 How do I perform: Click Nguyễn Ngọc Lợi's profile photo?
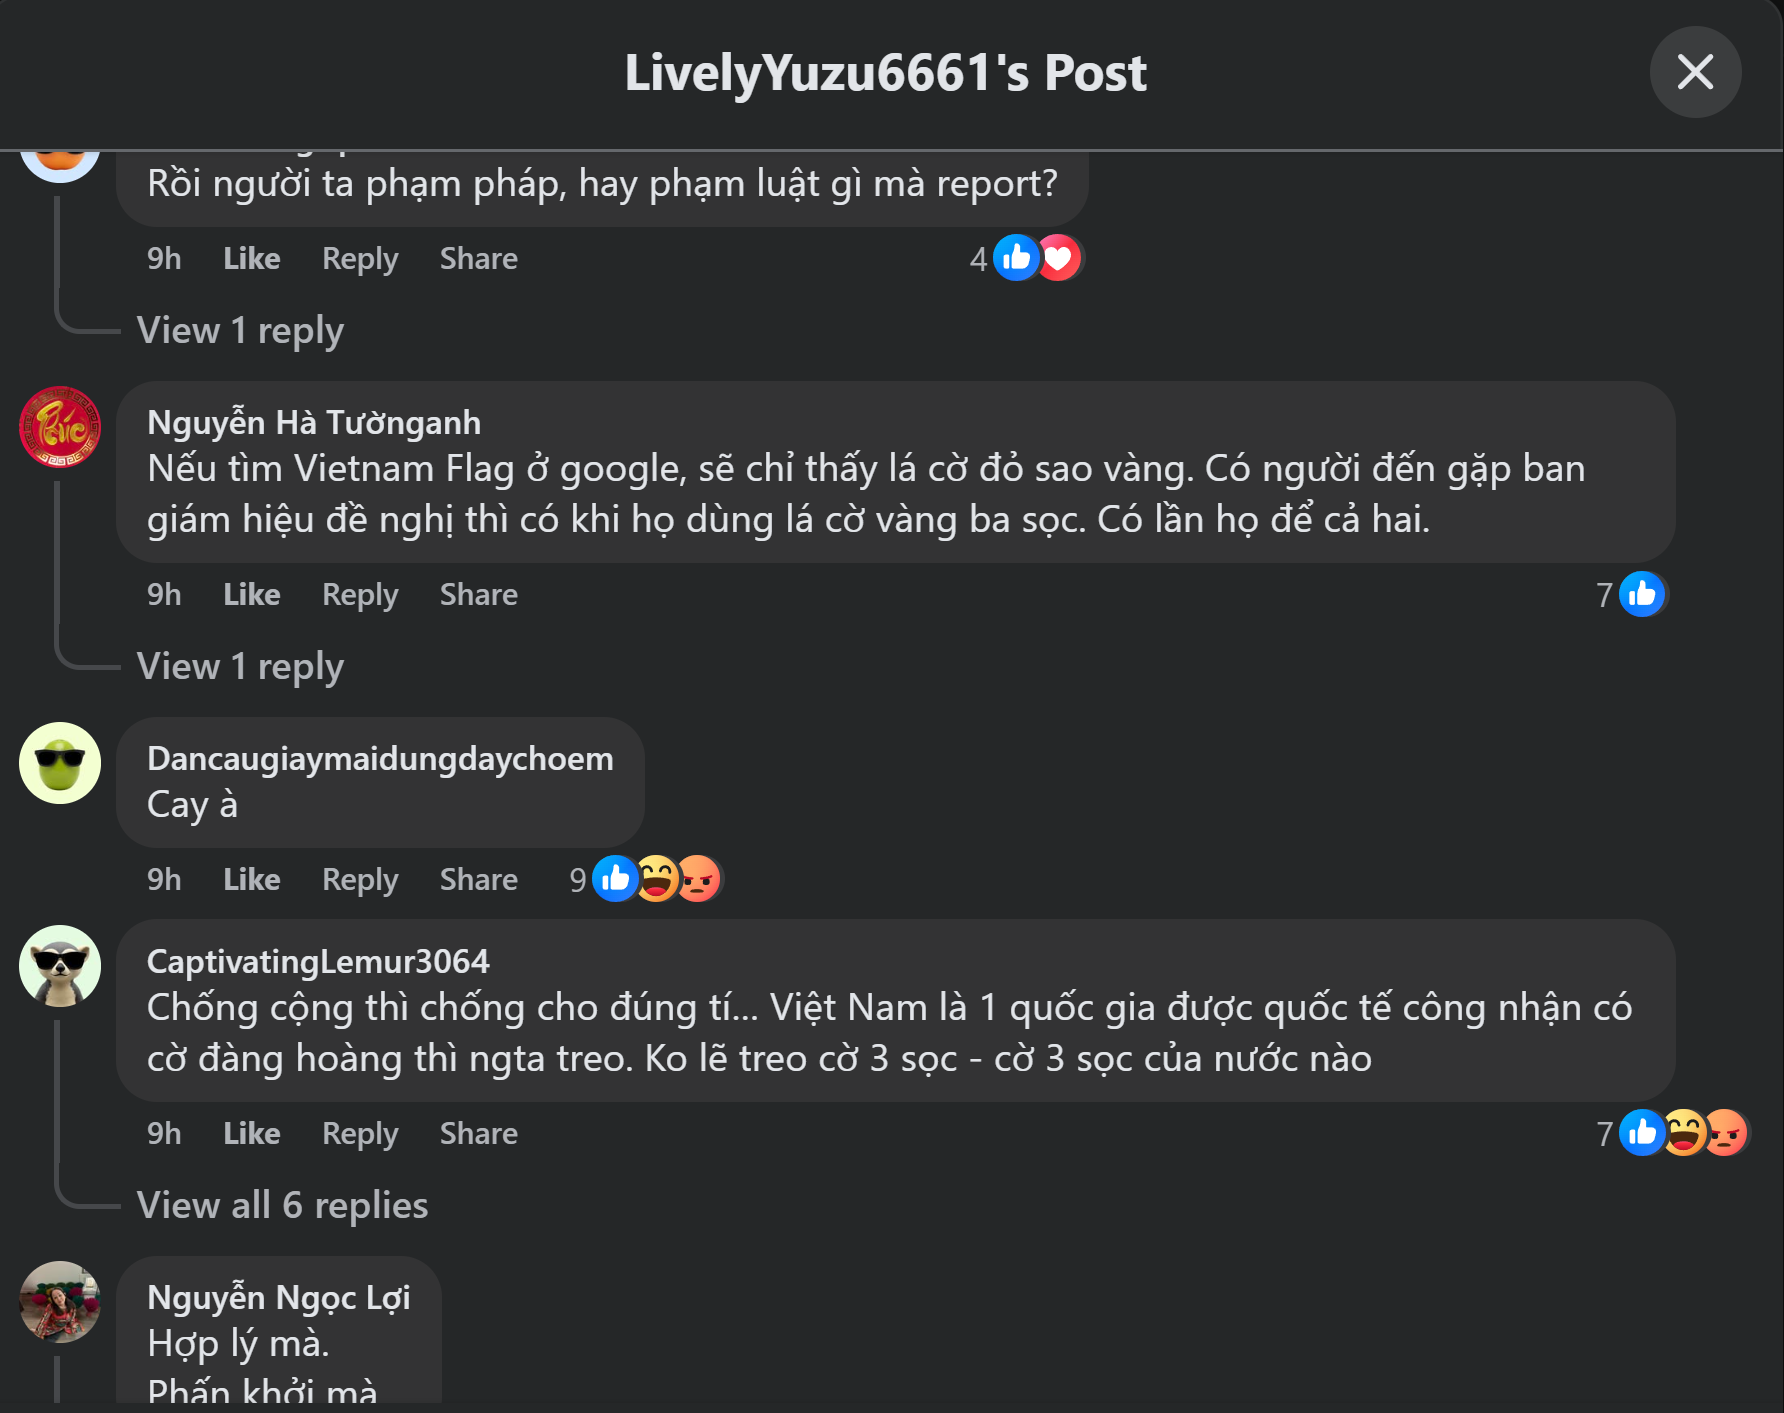(x=60, y=1301)
